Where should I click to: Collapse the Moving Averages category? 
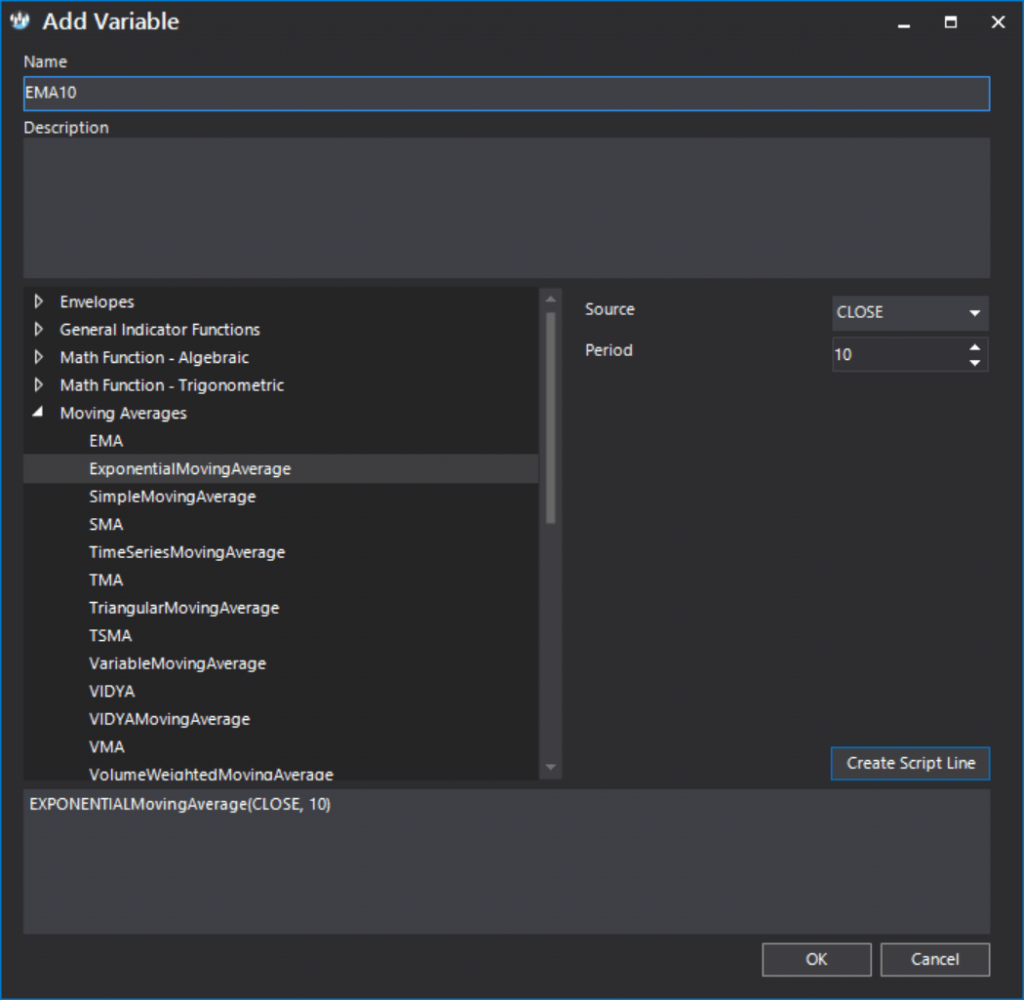point(39,413)
